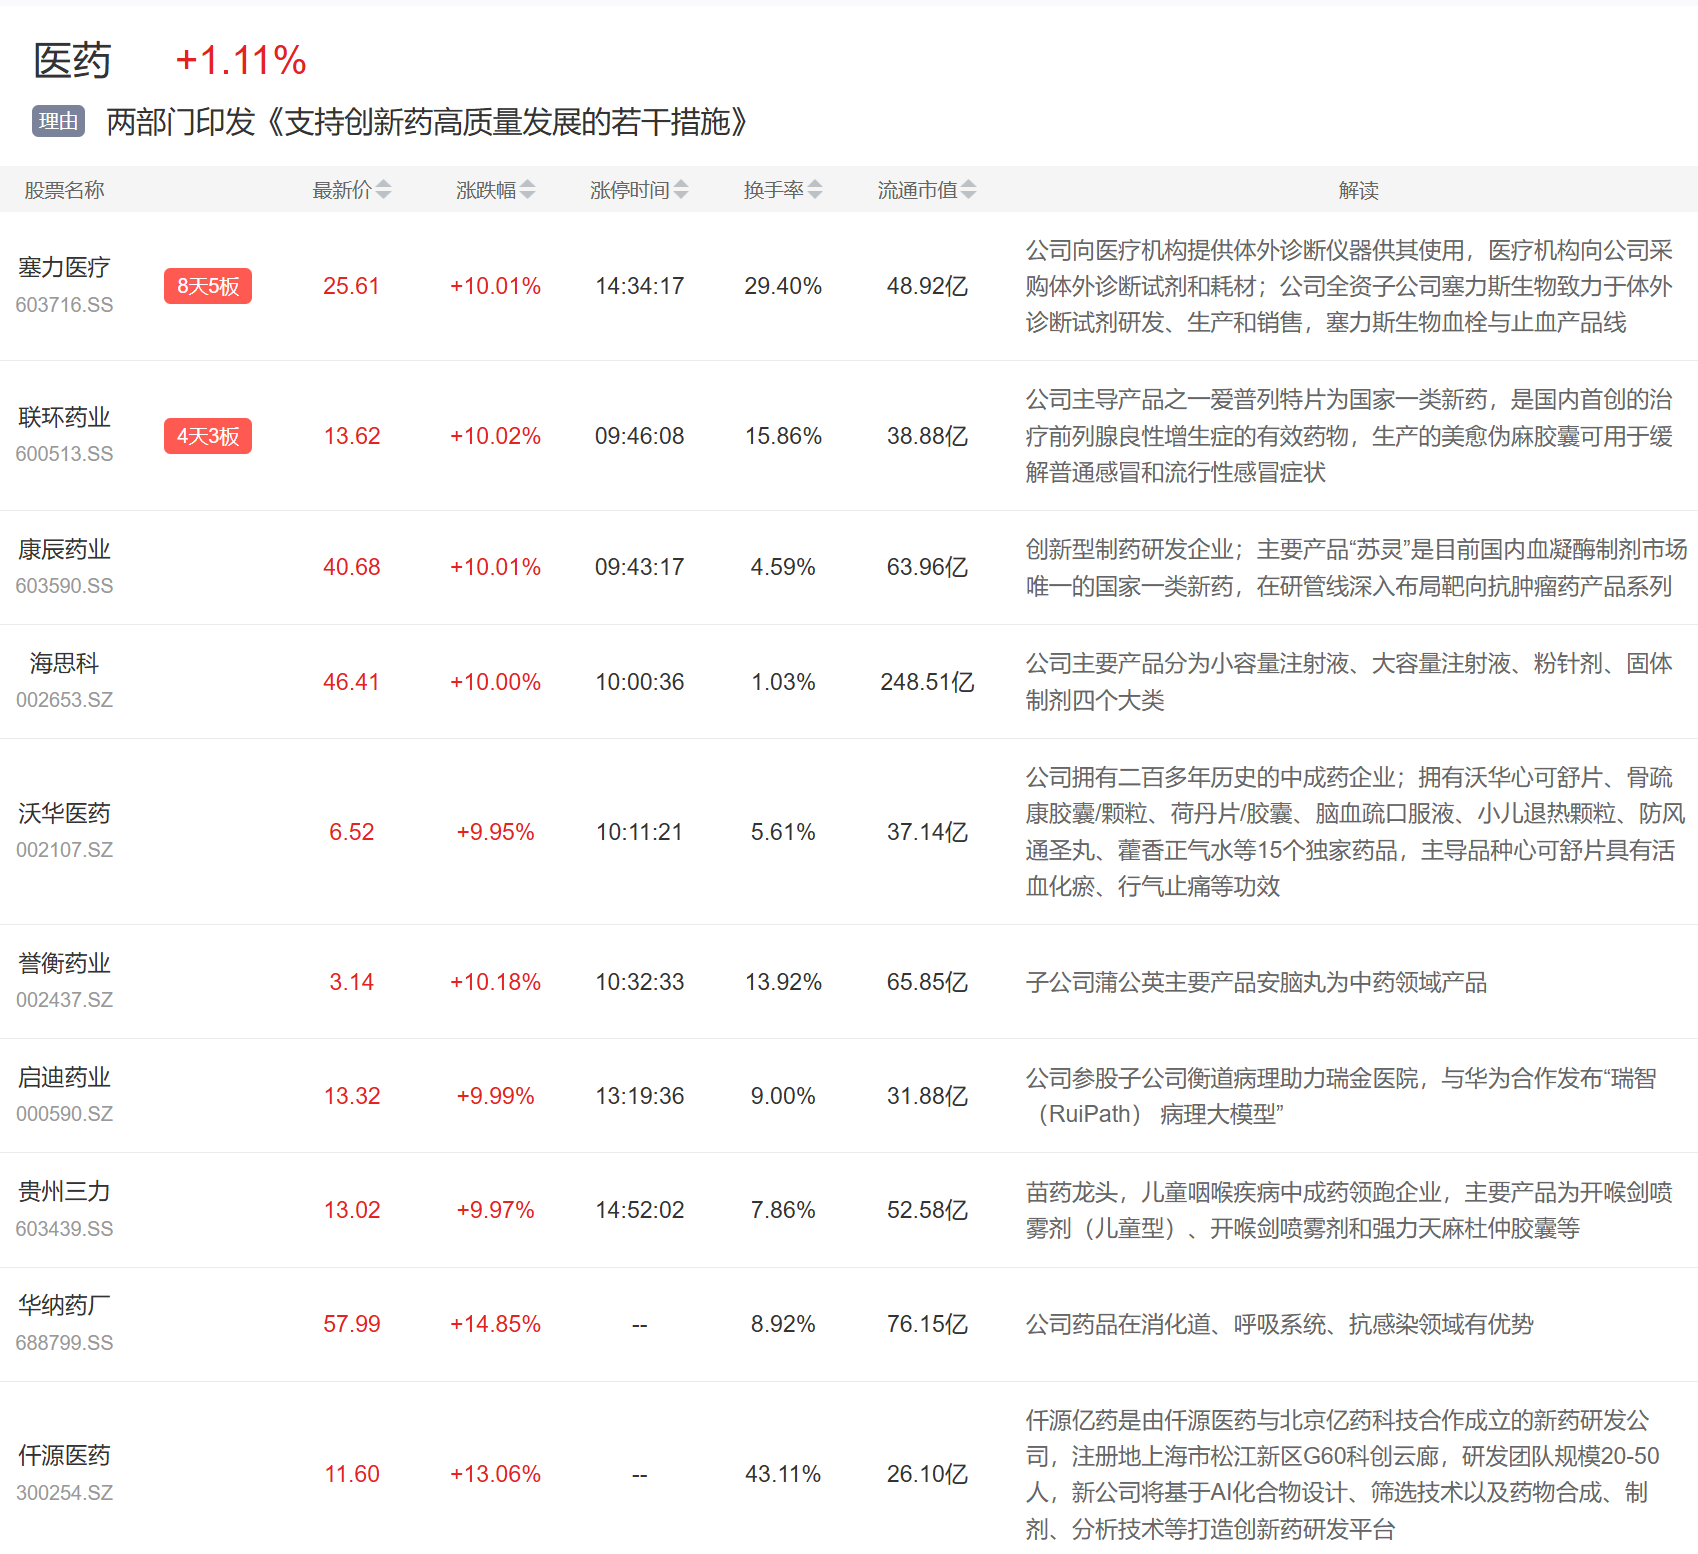Click the 4天3板 badge
The width and height of the screenshot is (1698, 1554).
(208, 437)
